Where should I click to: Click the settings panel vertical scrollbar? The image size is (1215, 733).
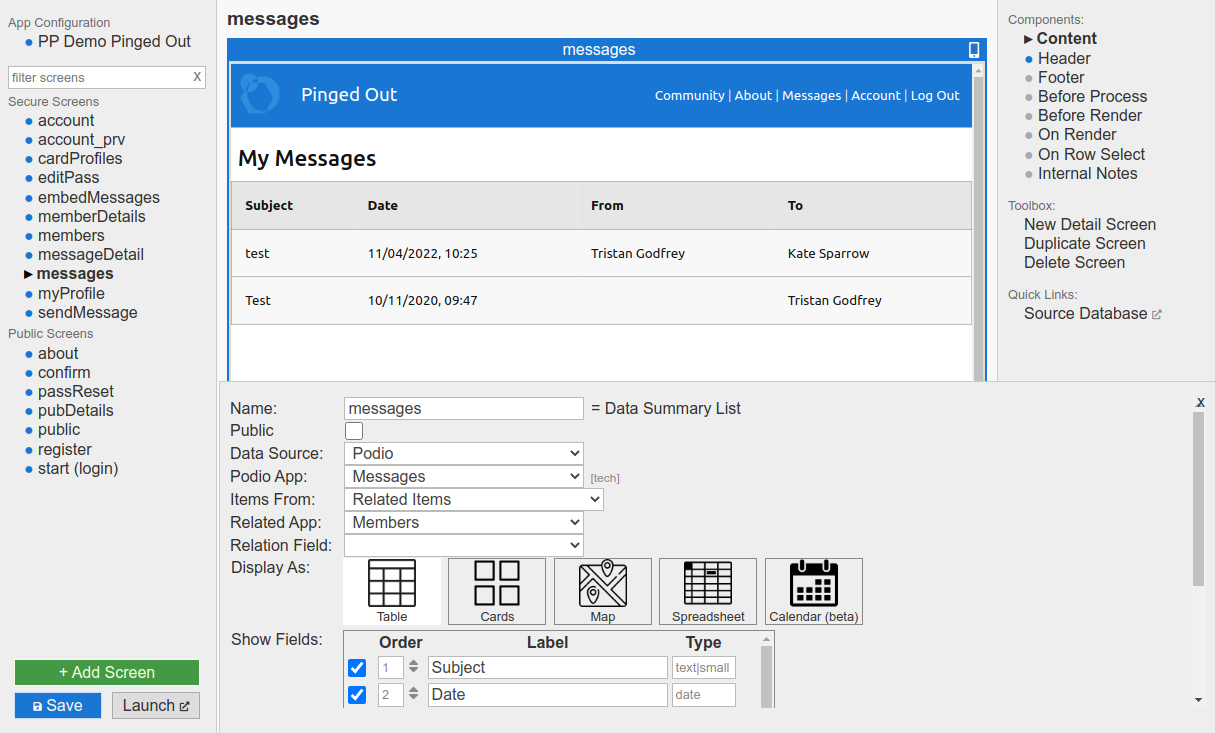pyautogui.click(x=1199, y=500)
